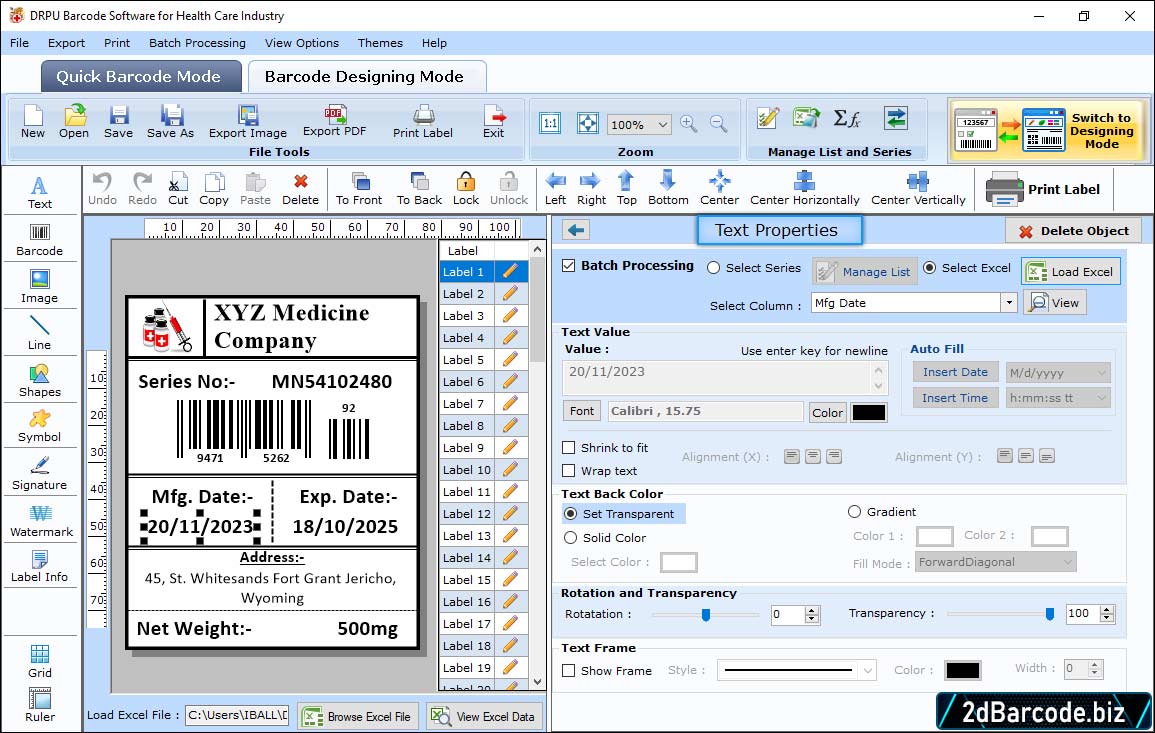Open an existing file
1155x733 pixels.
click(x=74, y=122)
